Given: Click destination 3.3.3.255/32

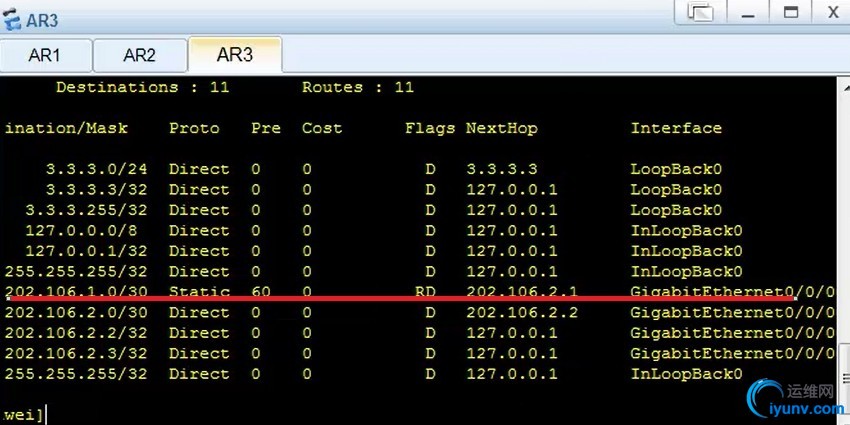Looking at the screenshot, I should (86, 210).
